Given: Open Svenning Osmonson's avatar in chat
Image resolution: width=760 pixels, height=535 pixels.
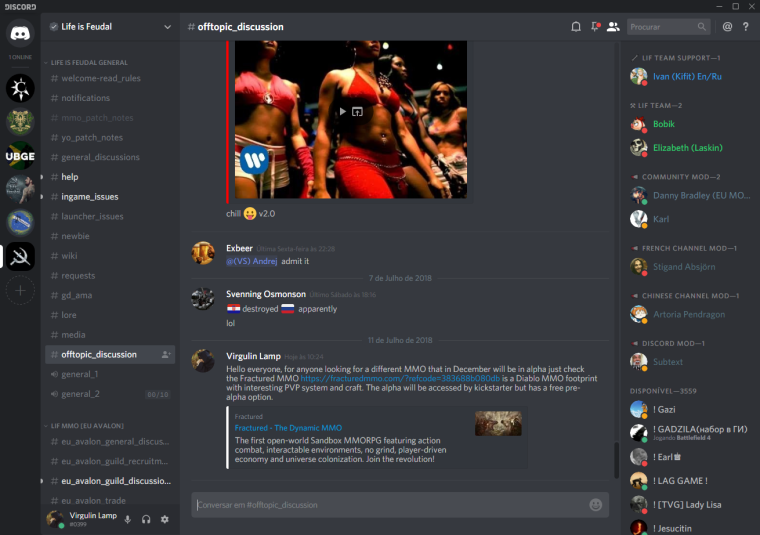Looking at the screenshot, I should [x=203, y=299].
